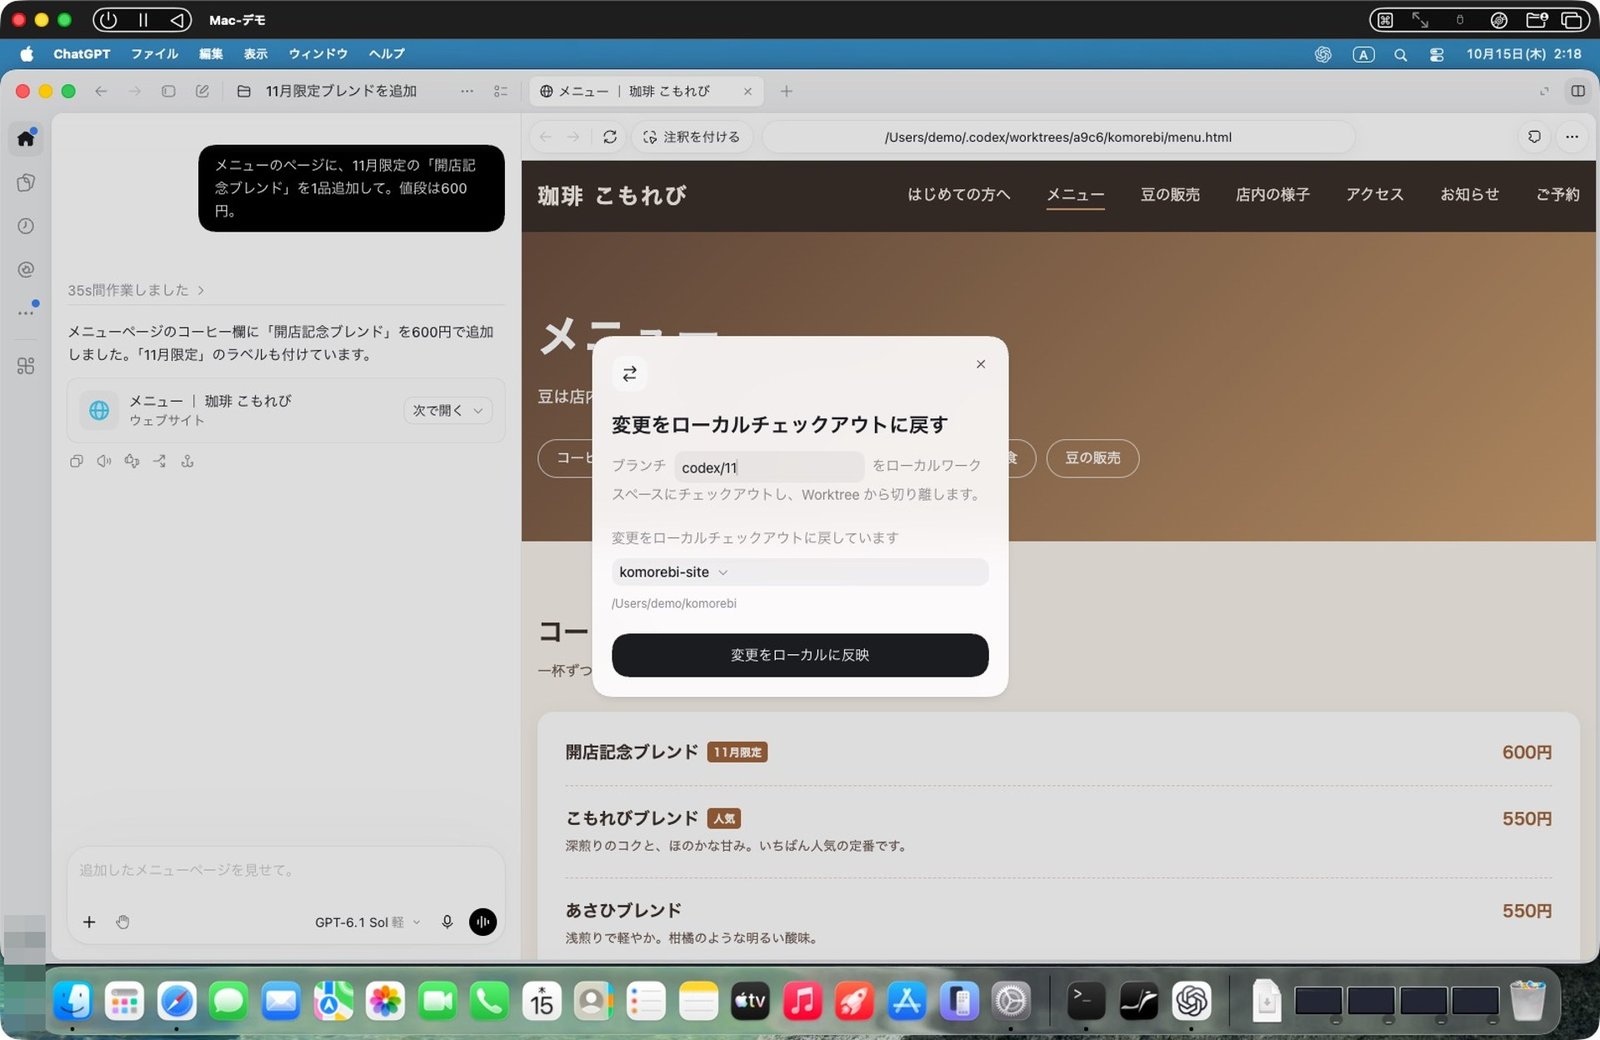Toggle the right side panel icon
1600x1040 pixels.
pyautogui.click(x=1578, y=91)
